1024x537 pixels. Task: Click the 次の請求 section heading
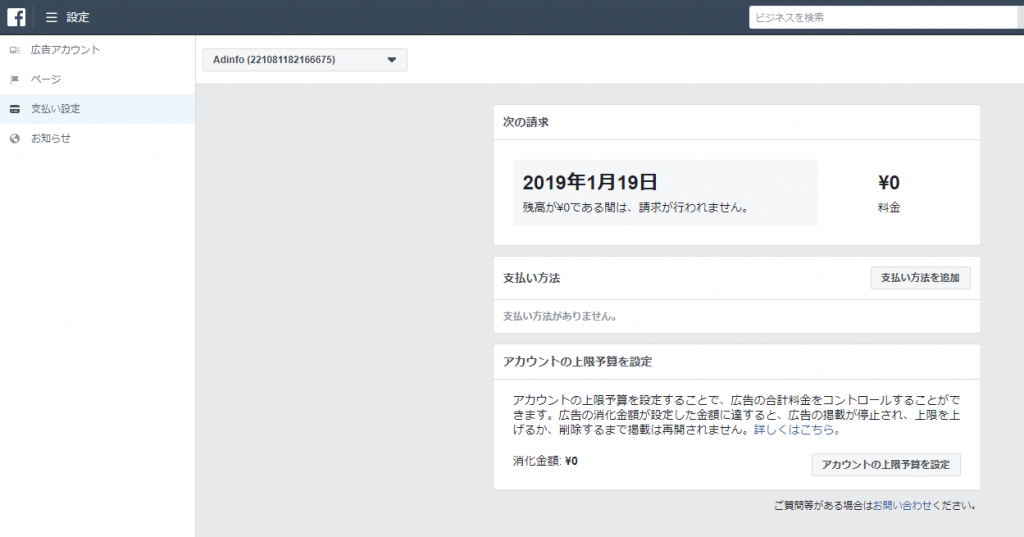click(x=526, y=122)
